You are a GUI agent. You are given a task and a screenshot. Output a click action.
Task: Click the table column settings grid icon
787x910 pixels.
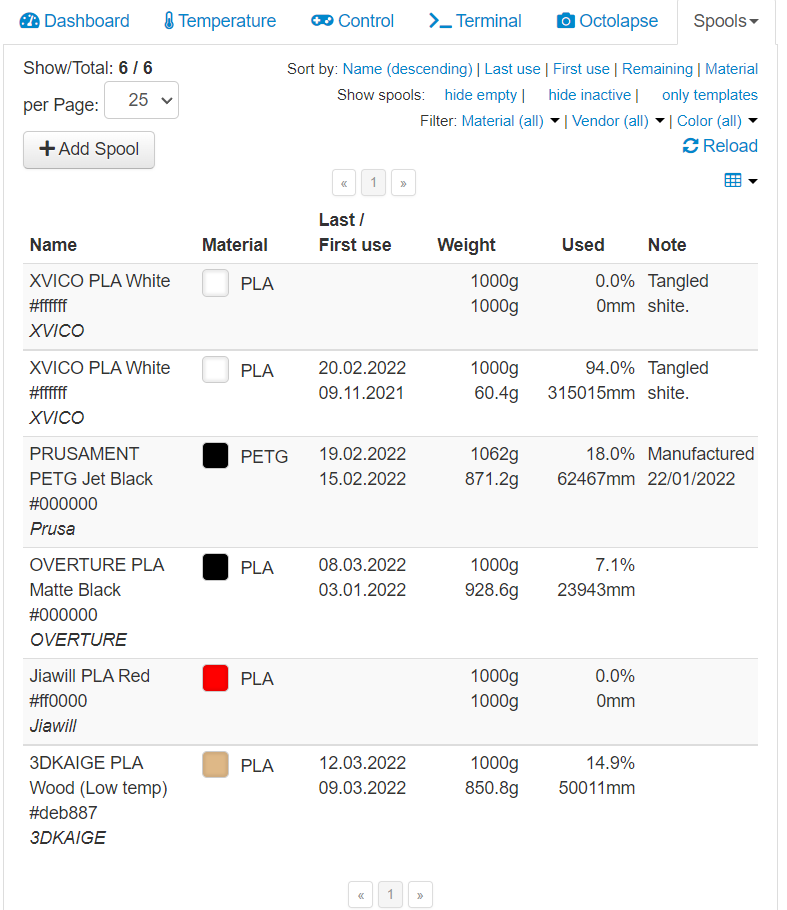pyautogui.click(x=735, y=178)
